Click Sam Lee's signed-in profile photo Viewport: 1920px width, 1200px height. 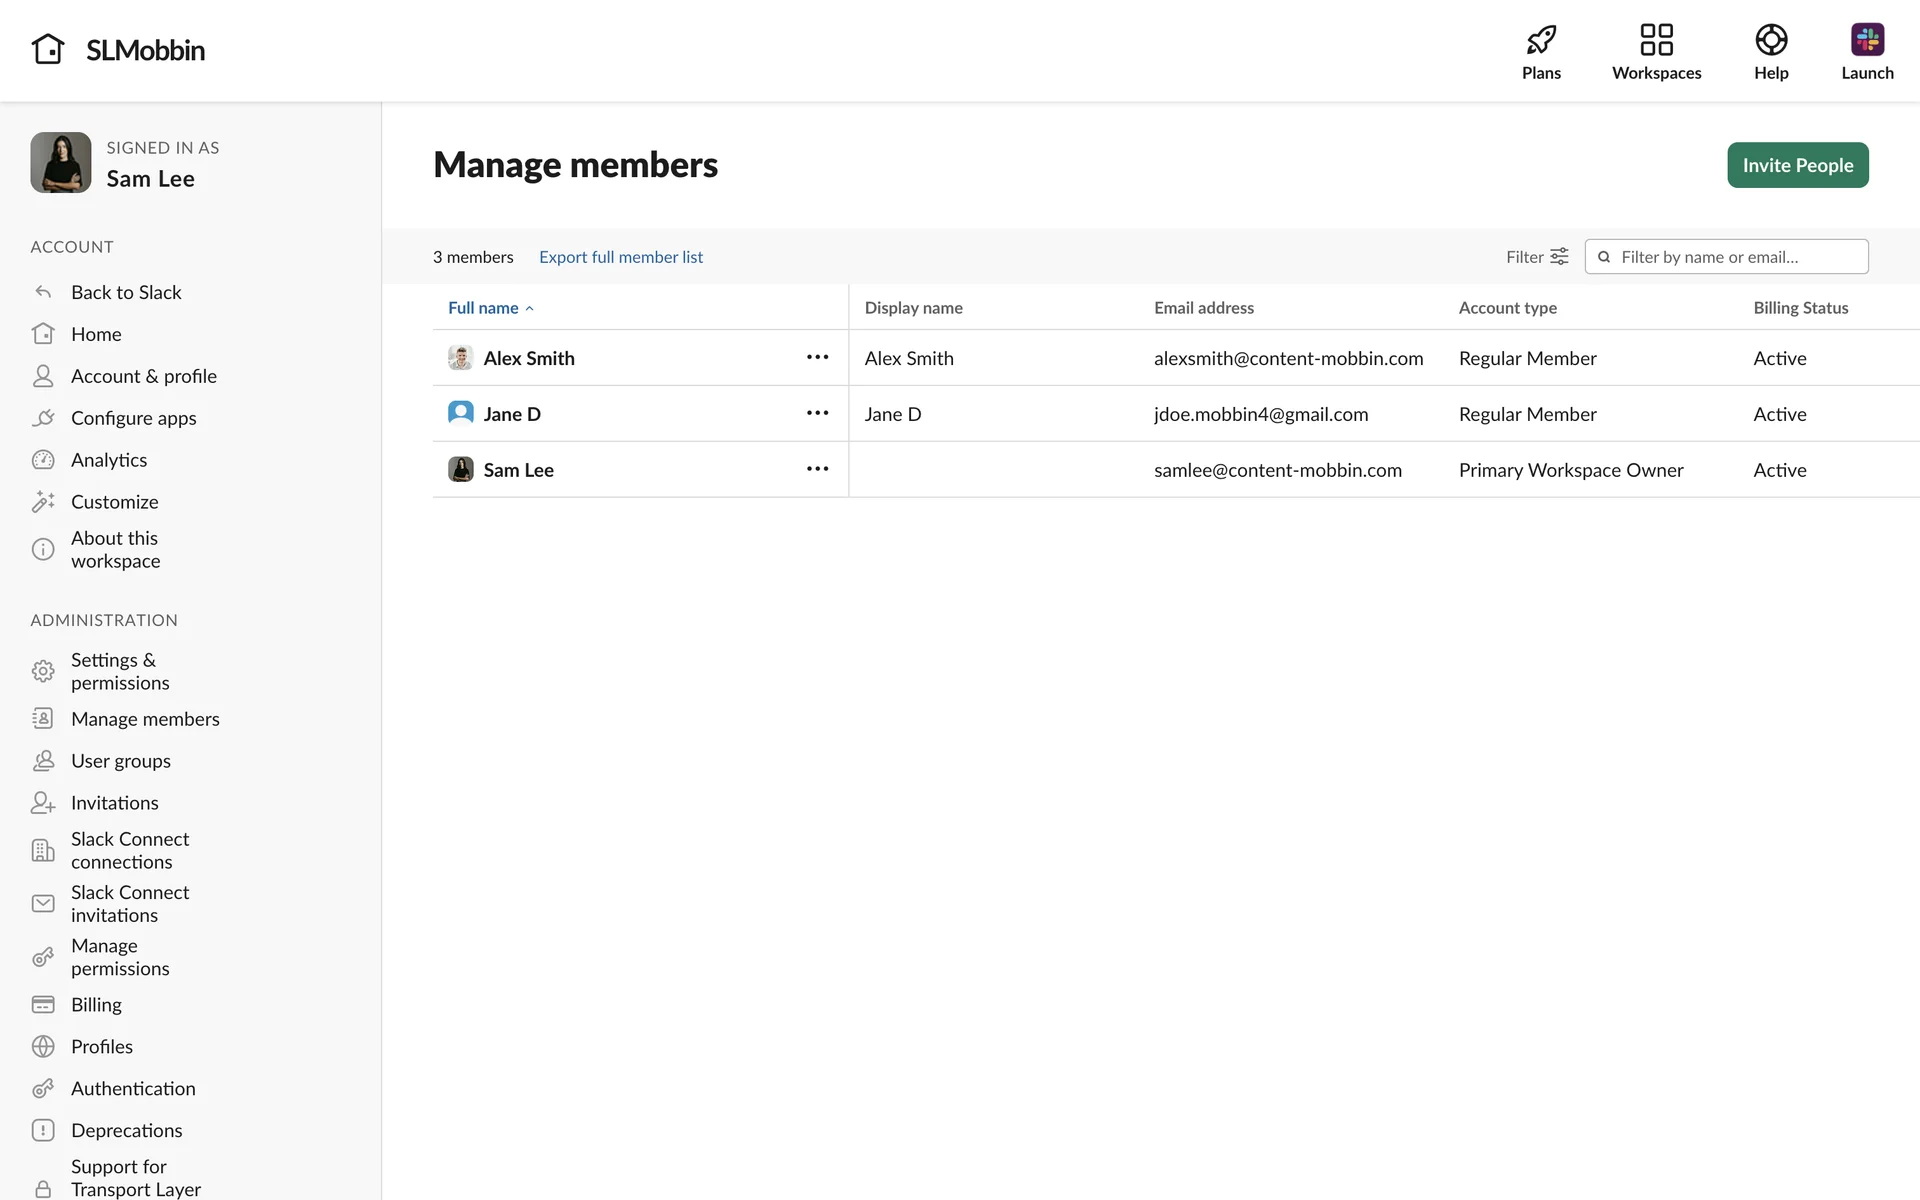tap(61, 162)
